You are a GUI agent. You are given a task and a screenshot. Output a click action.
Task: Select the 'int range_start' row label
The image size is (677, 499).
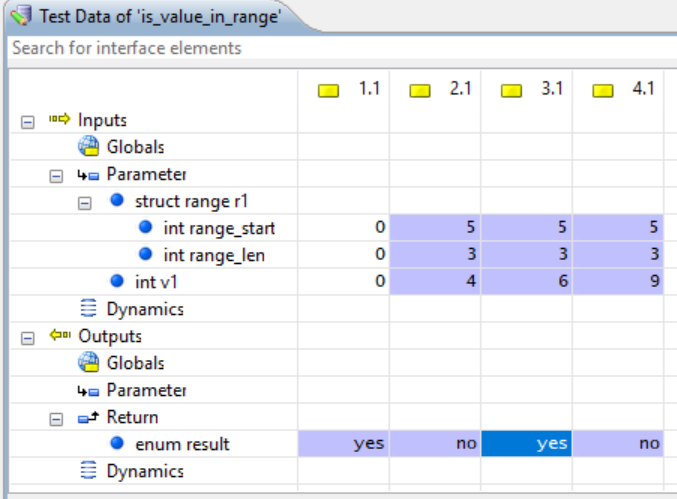point(219,228)
